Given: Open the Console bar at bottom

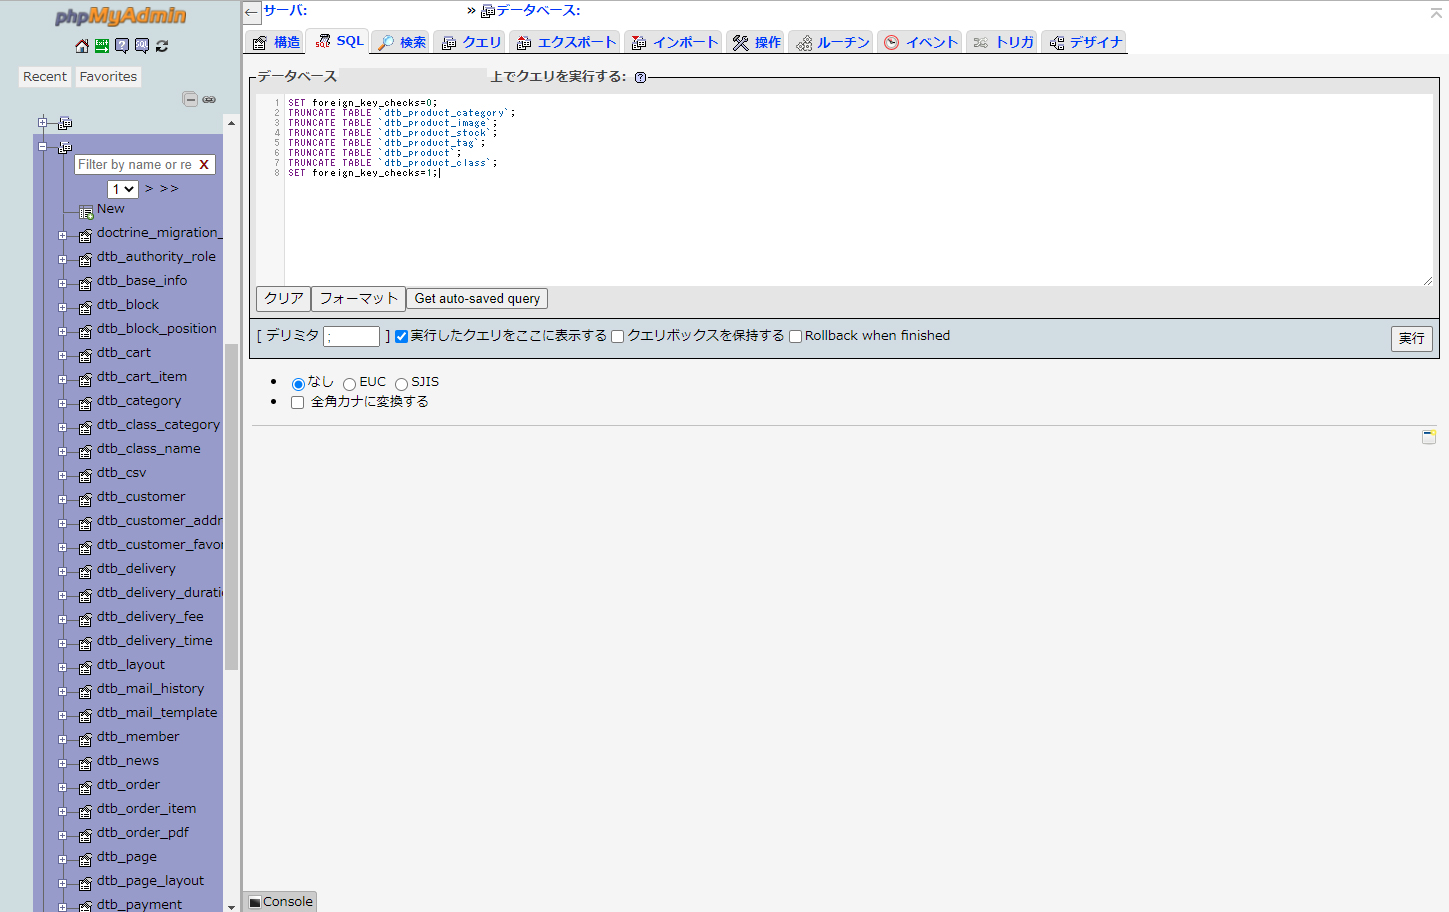Looking at the screenshot, I should click(x=281, y=902).
